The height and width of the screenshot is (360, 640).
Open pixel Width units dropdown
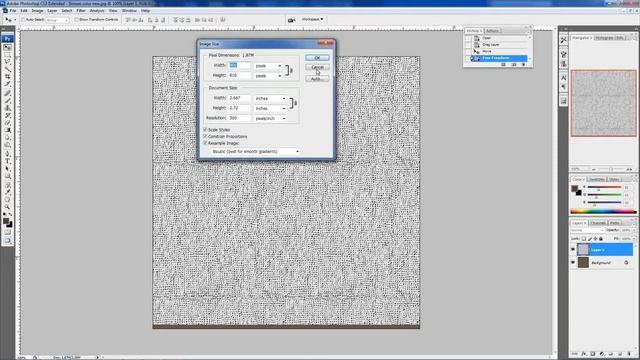click(x=268, y=66)
